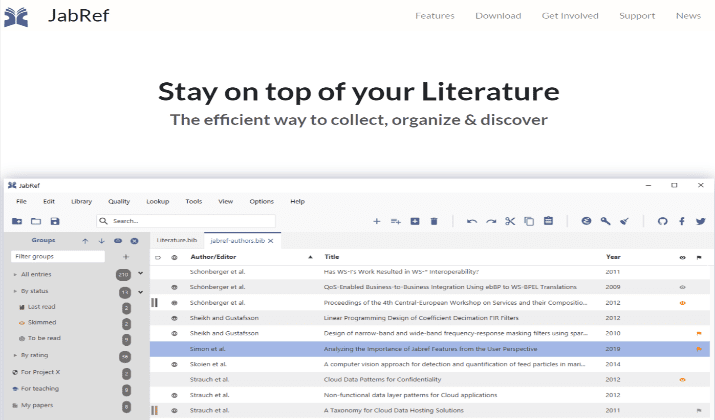
Task: Select the Skimmed group
Action: pyautogui.click(x=42, y=322)
